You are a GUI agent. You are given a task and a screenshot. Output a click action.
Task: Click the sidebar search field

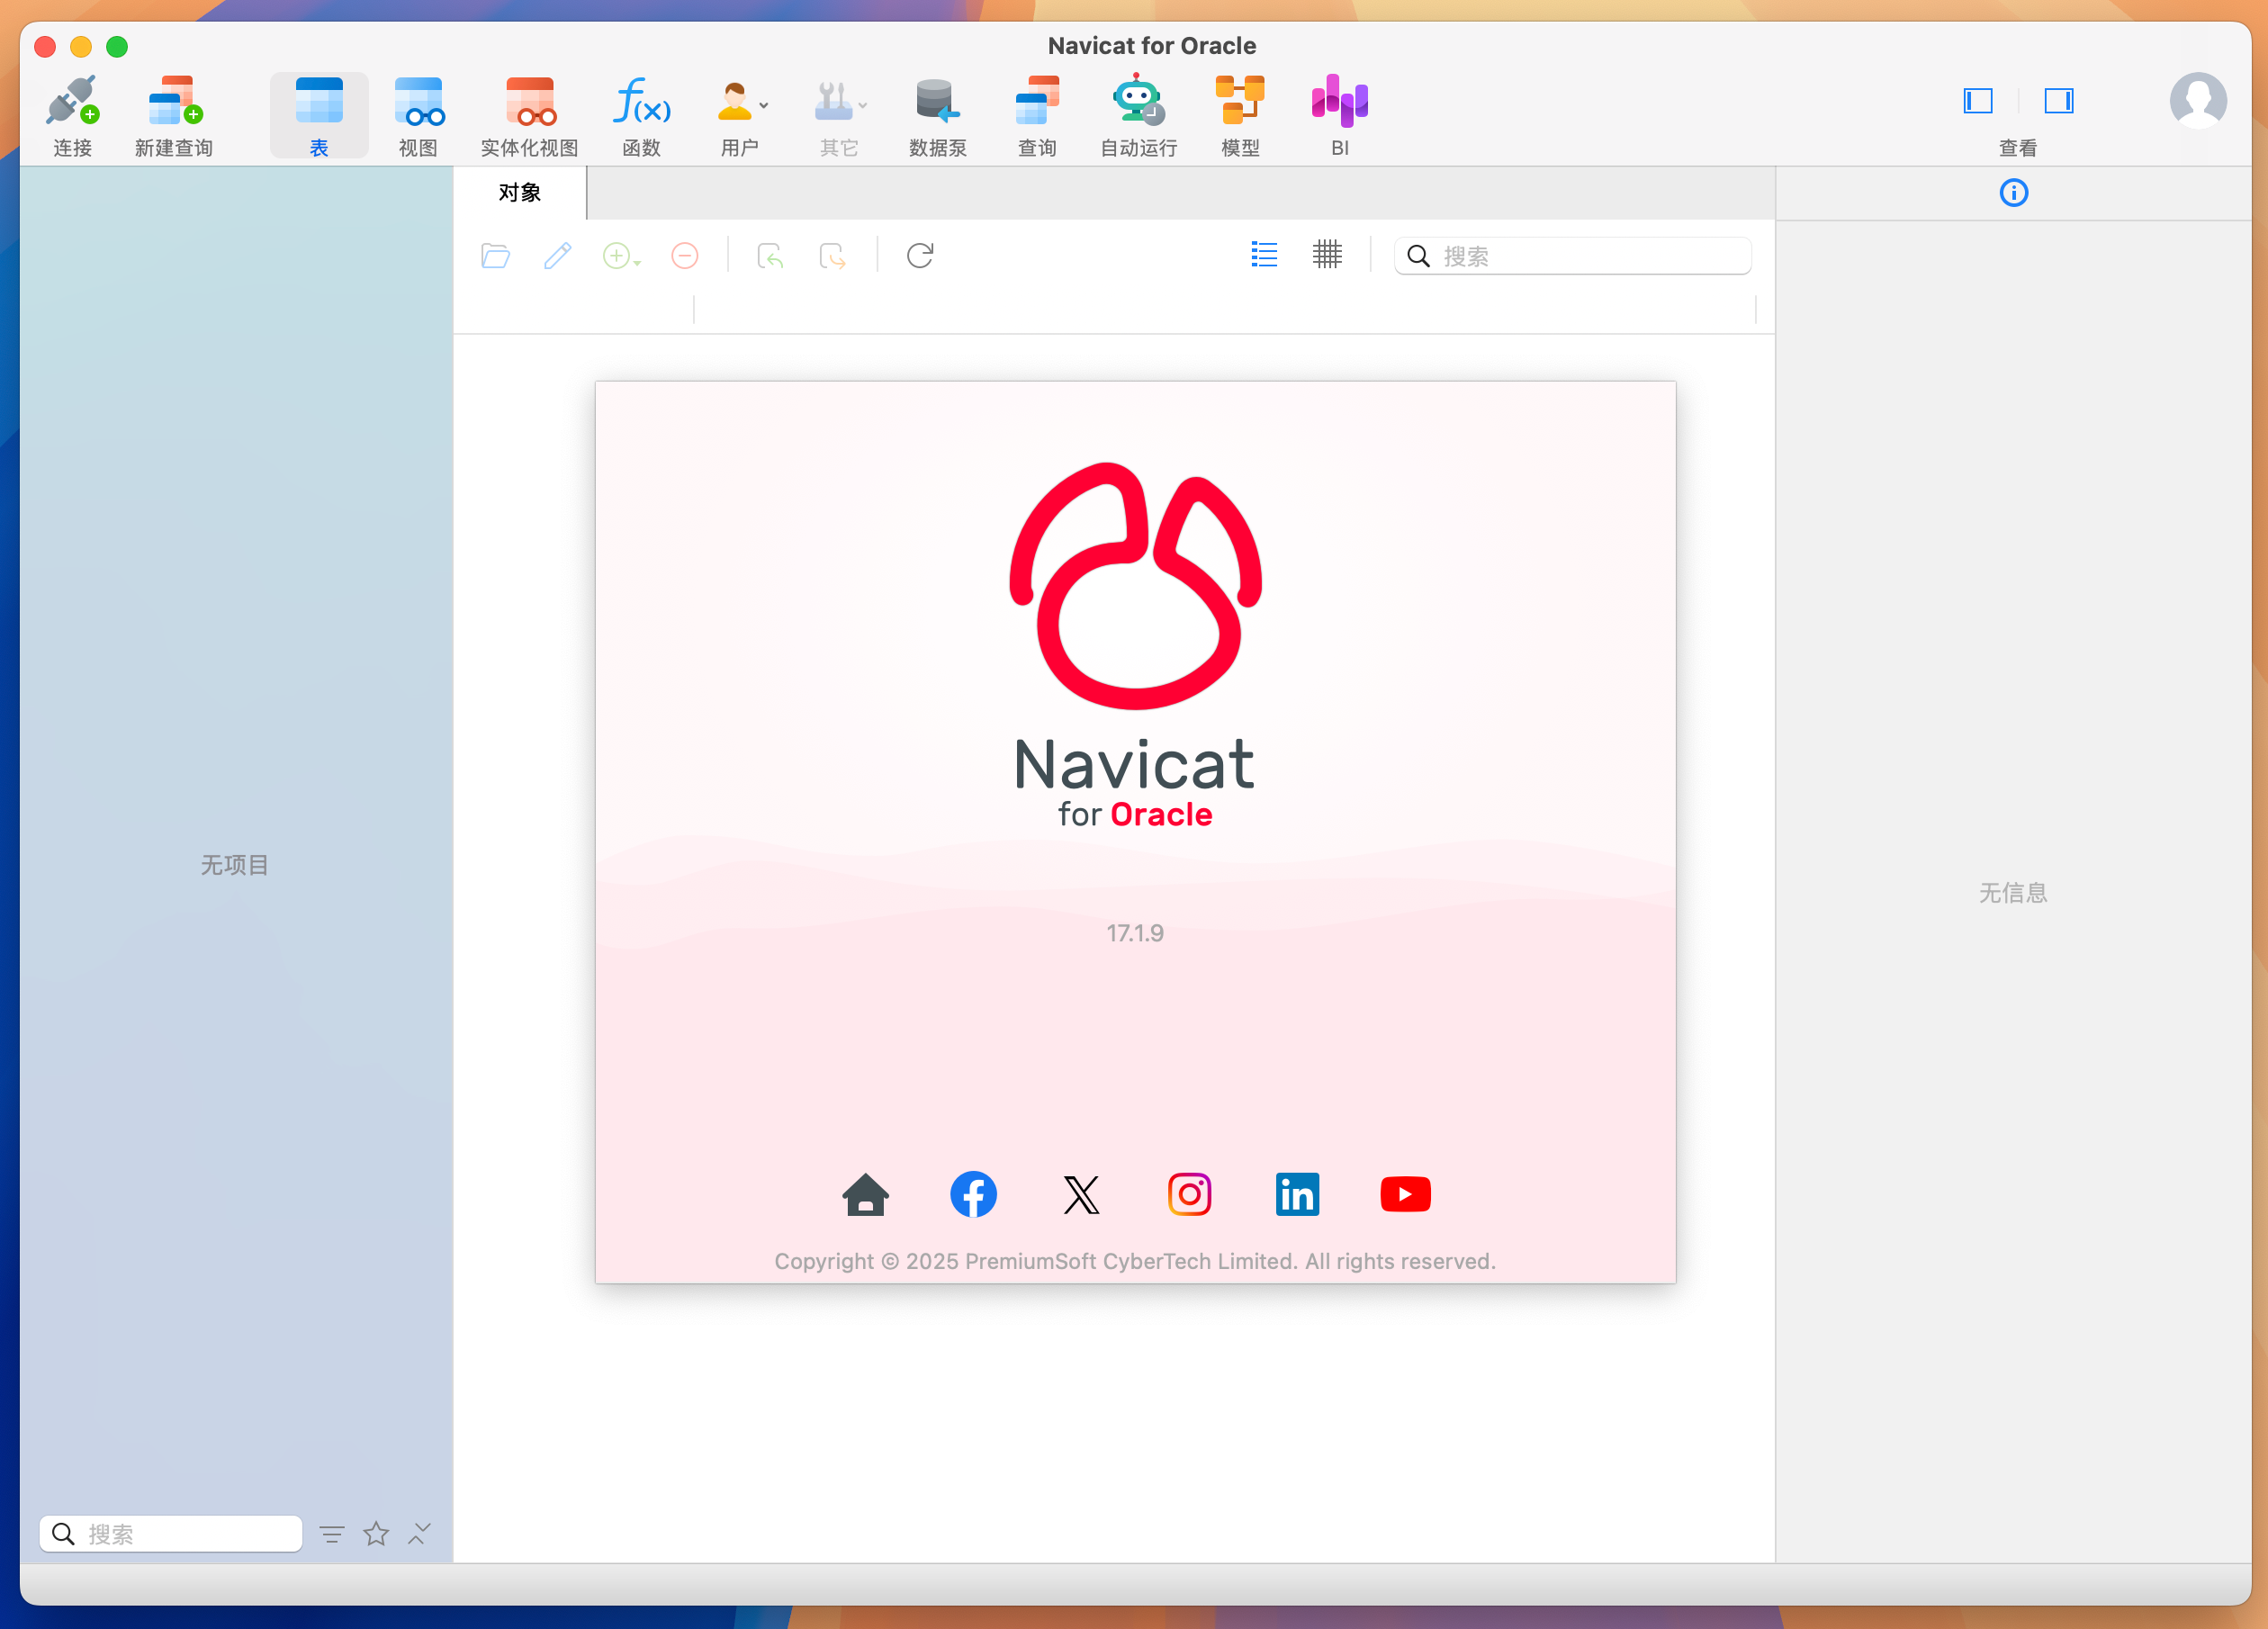[170, 1533]
